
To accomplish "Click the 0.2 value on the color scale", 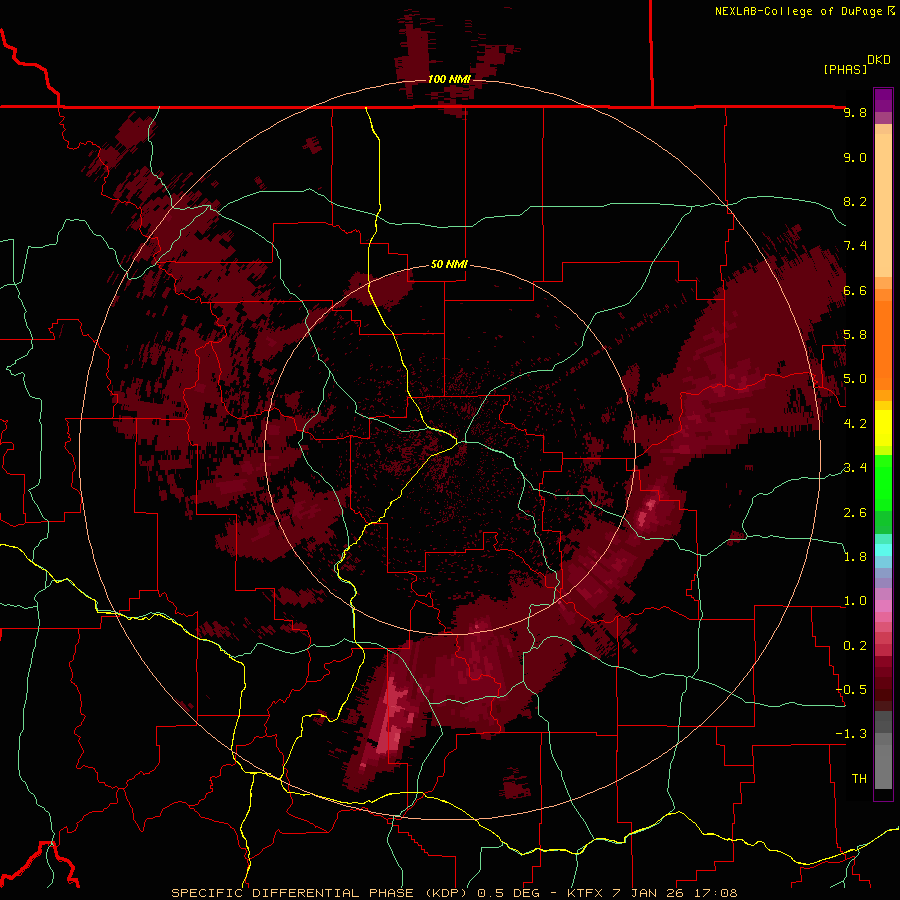I will pos(855,646).
